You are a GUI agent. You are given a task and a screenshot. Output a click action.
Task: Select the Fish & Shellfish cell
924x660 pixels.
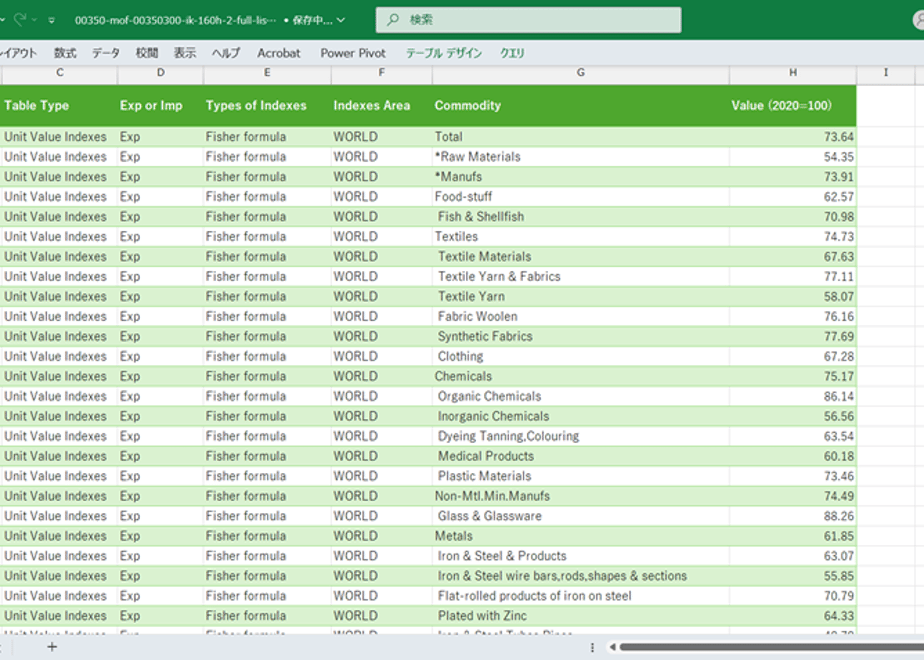click(580, 217)
